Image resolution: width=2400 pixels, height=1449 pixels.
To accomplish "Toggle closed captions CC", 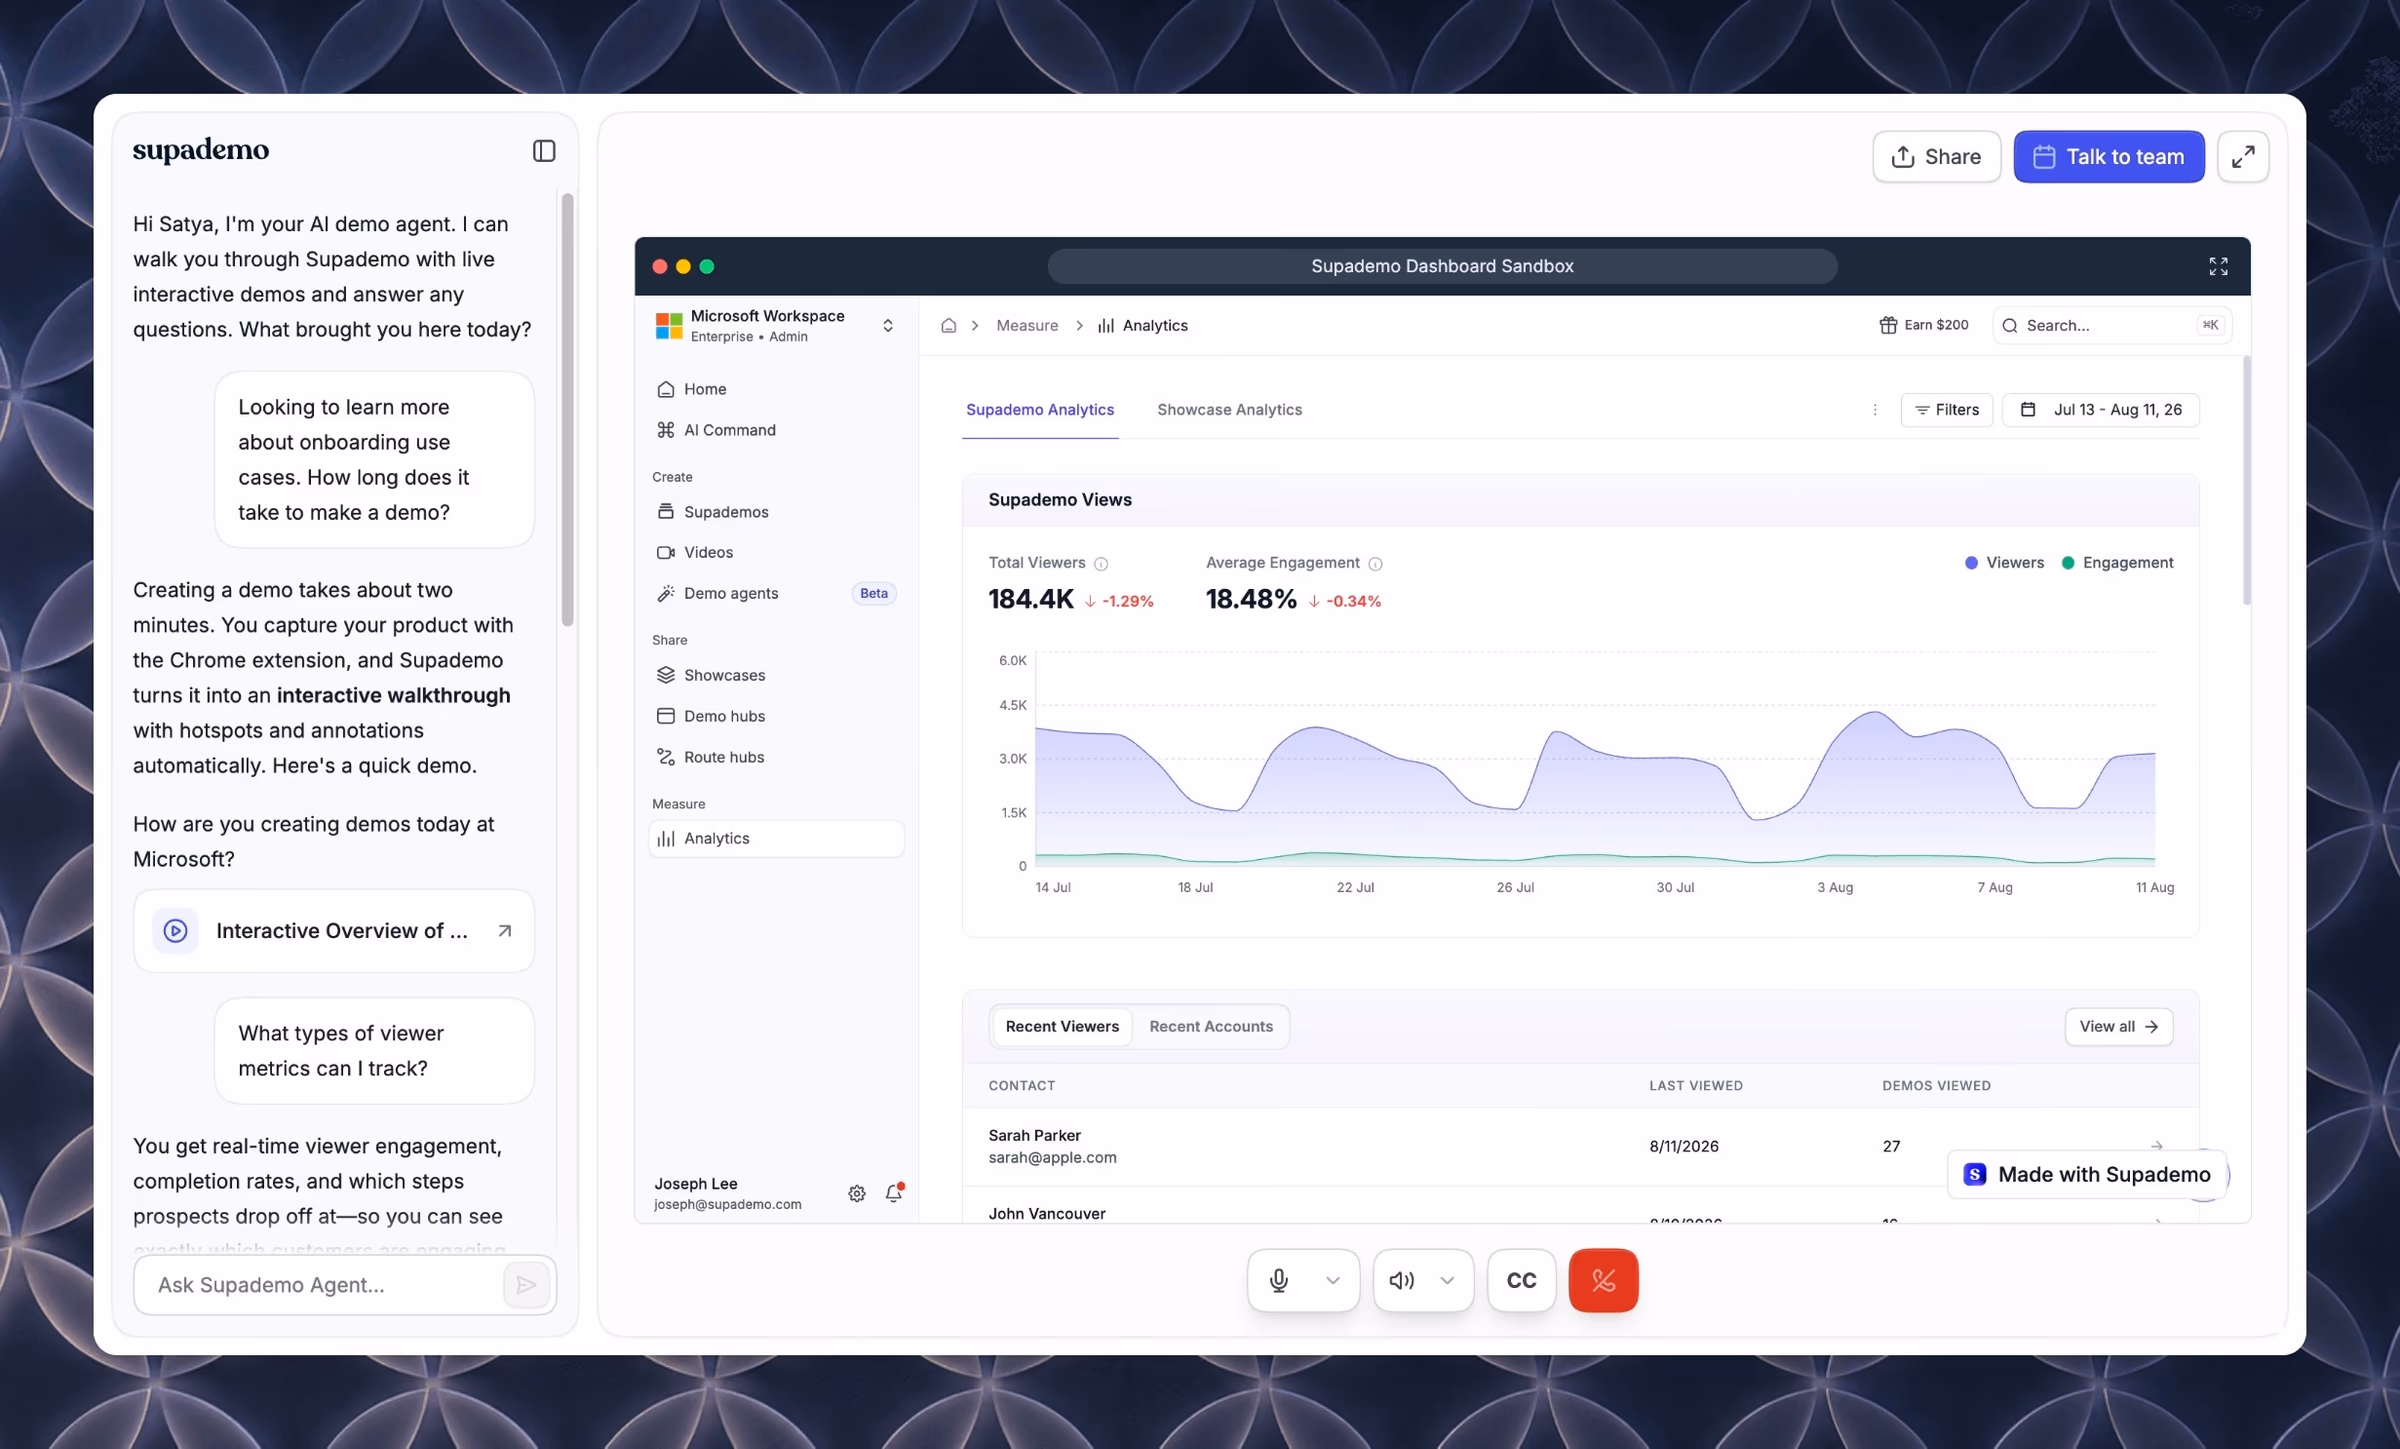I will pos(1521,1281).
